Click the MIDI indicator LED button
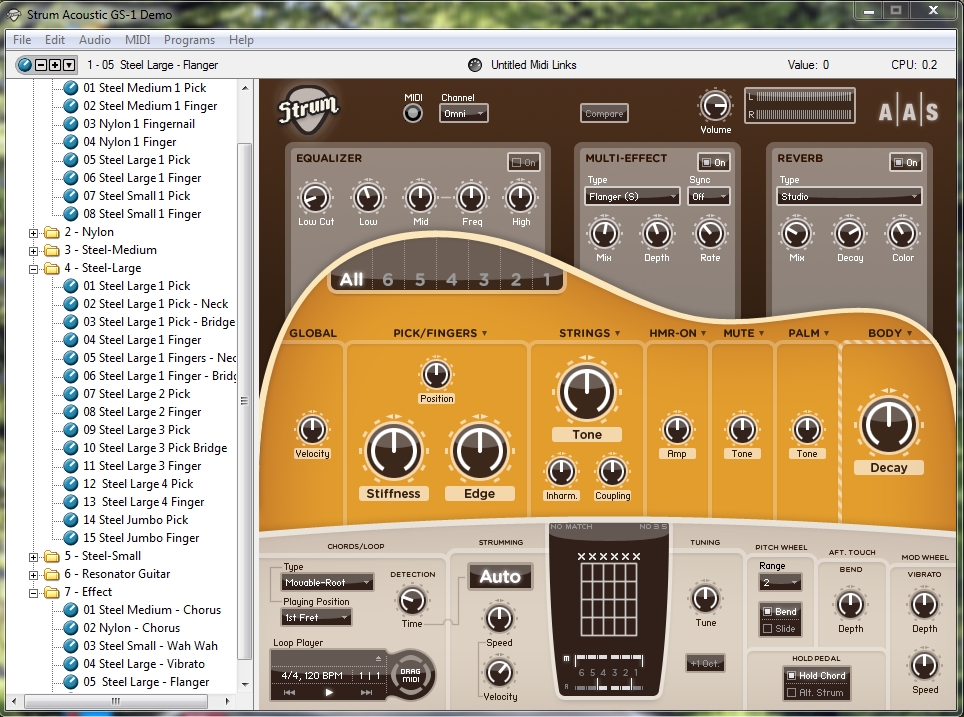This screenshot has height=717, width=964. coord(413,113)
